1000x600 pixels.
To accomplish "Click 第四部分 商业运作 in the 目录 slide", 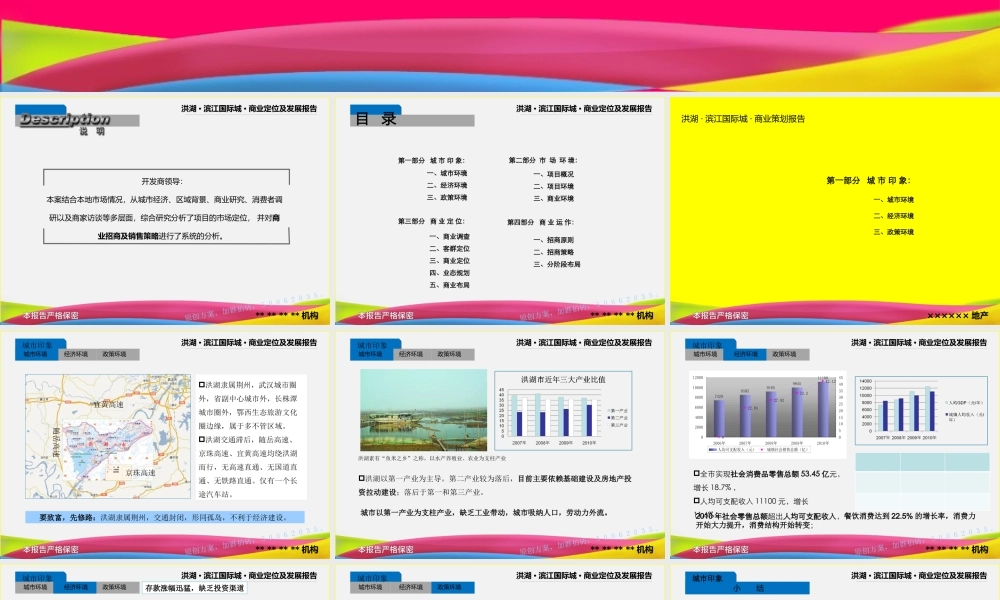I will (540, 223).
